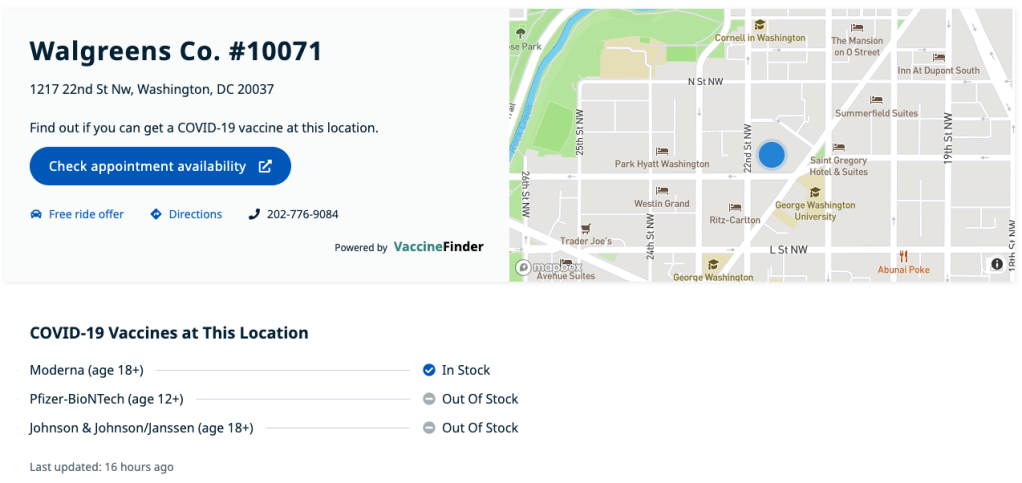This screenshot has height=483, width=1022.
Task: Open Directions to this Walgreens
Action: click(195, 214)
